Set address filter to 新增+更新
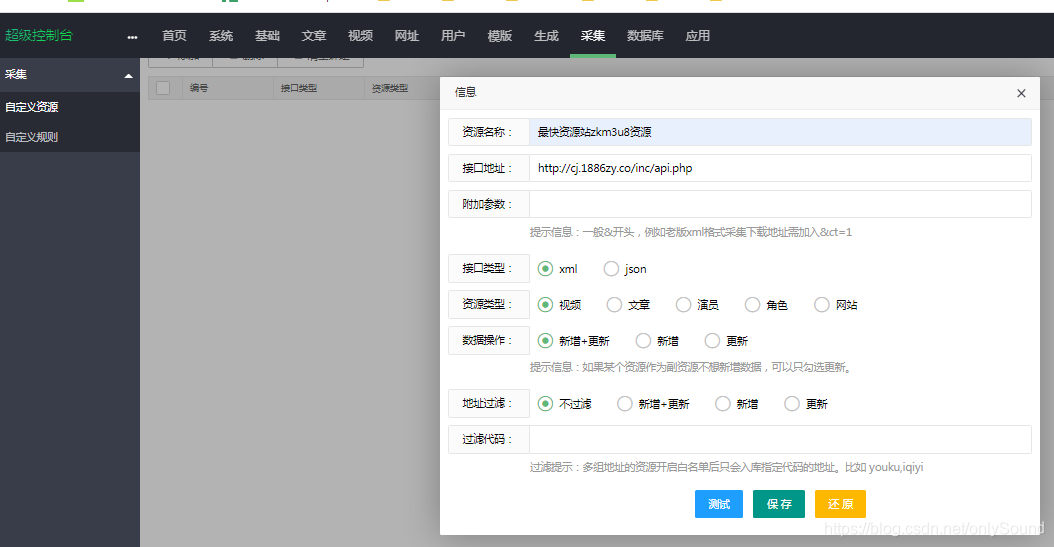The width and height of the screenshot is (1054, 547). click(x=625, y=404)
